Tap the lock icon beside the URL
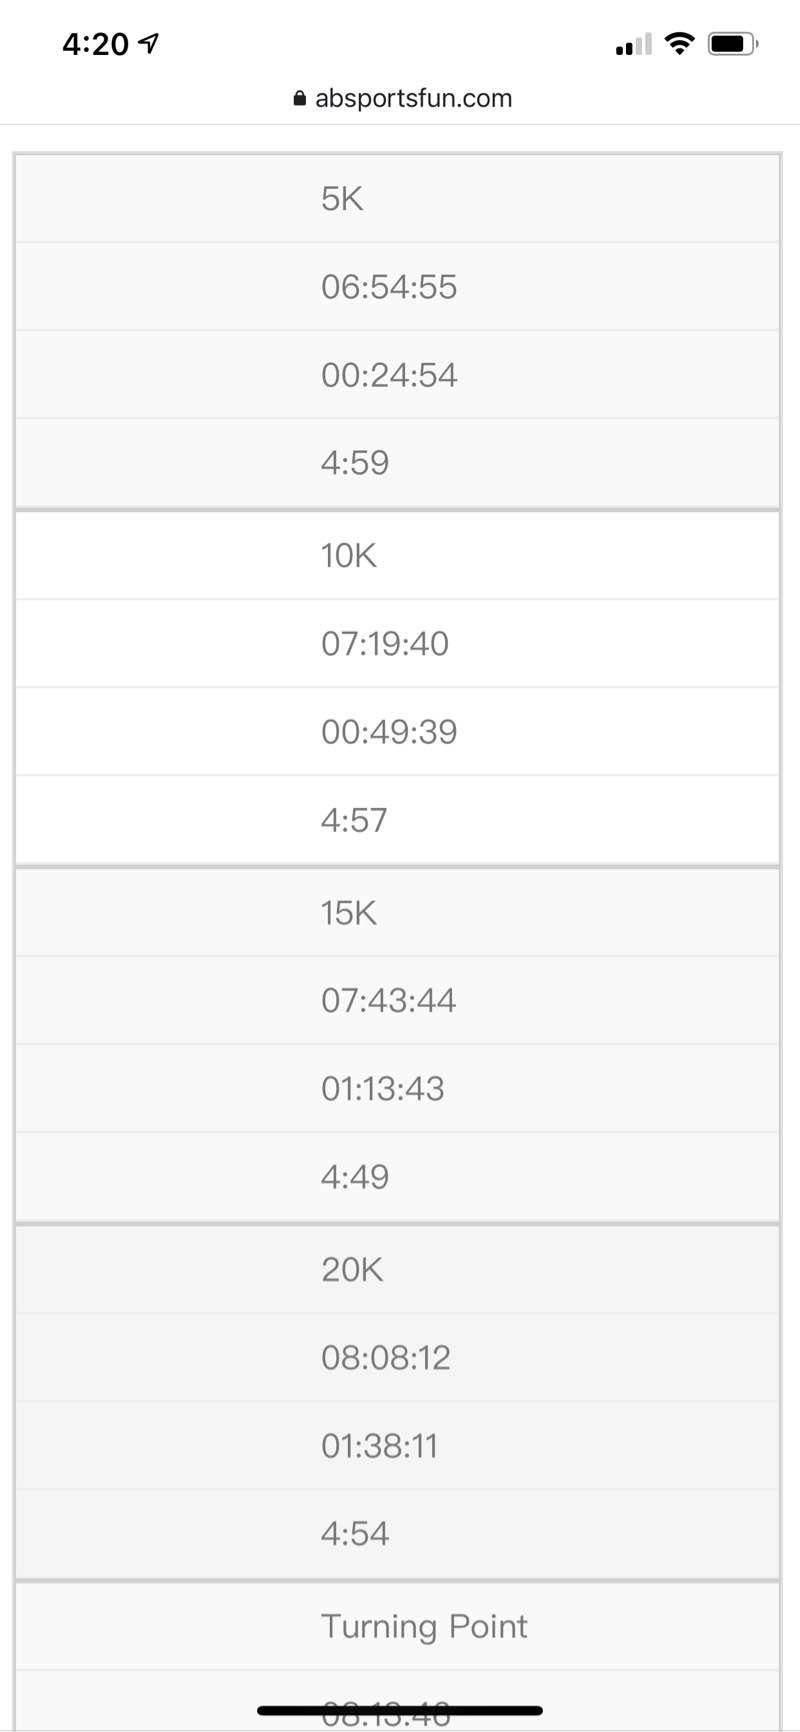The image size is (800, 1732). 299,98
